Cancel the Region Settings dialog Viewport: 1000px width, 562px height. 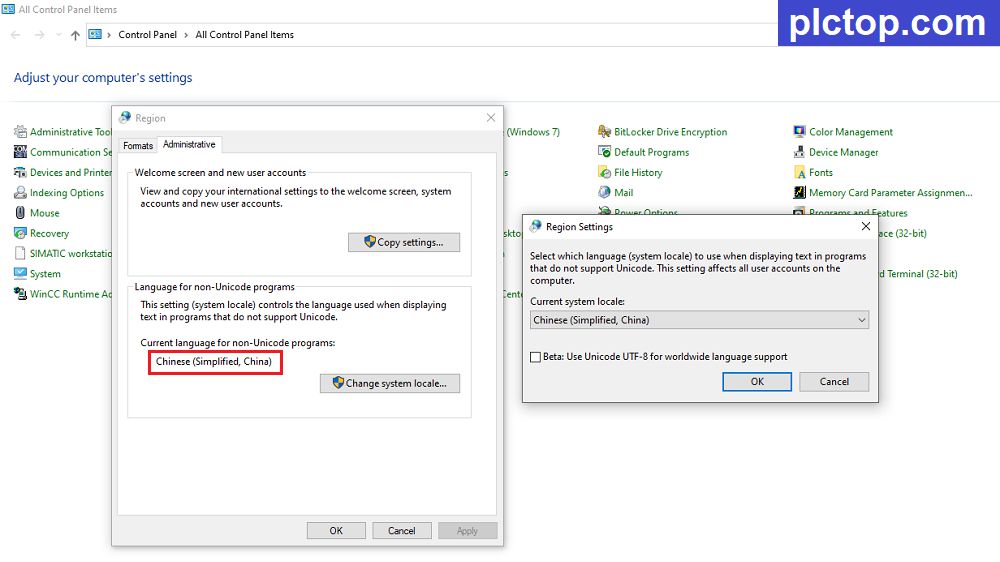(x=834, y=381)
